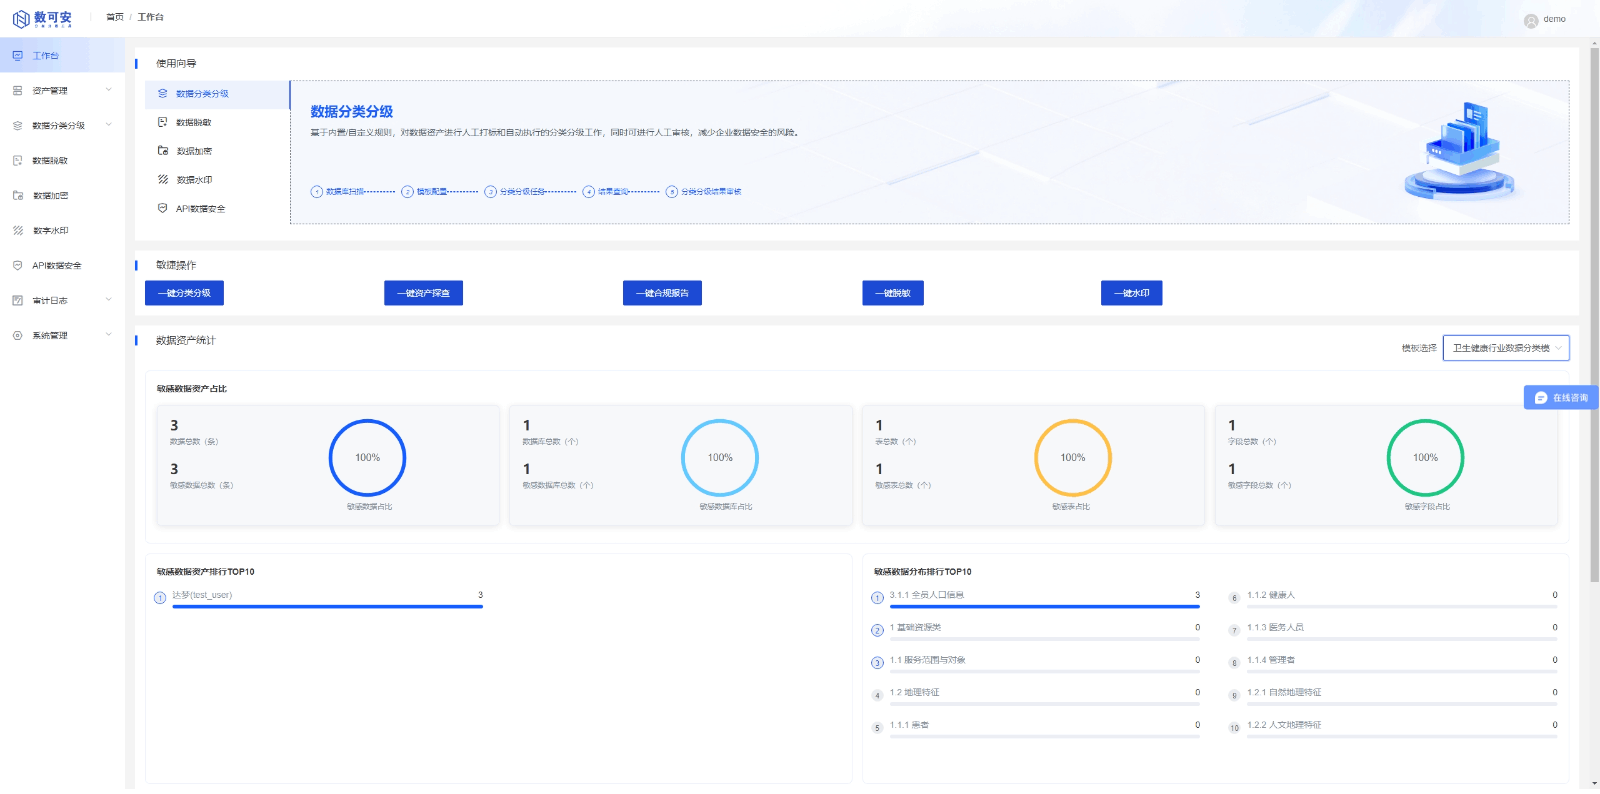Expand the 资产管理 sidebar menu
Viewport: 1600px width, 794px height.
(108, 91)
